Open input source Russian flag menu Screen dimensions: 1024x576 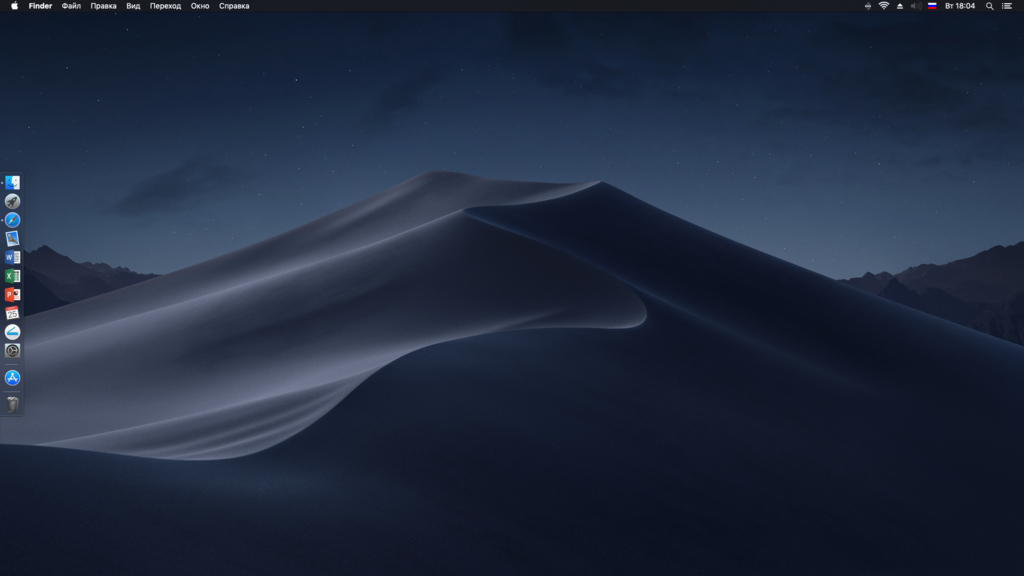[x=932, y=6]
